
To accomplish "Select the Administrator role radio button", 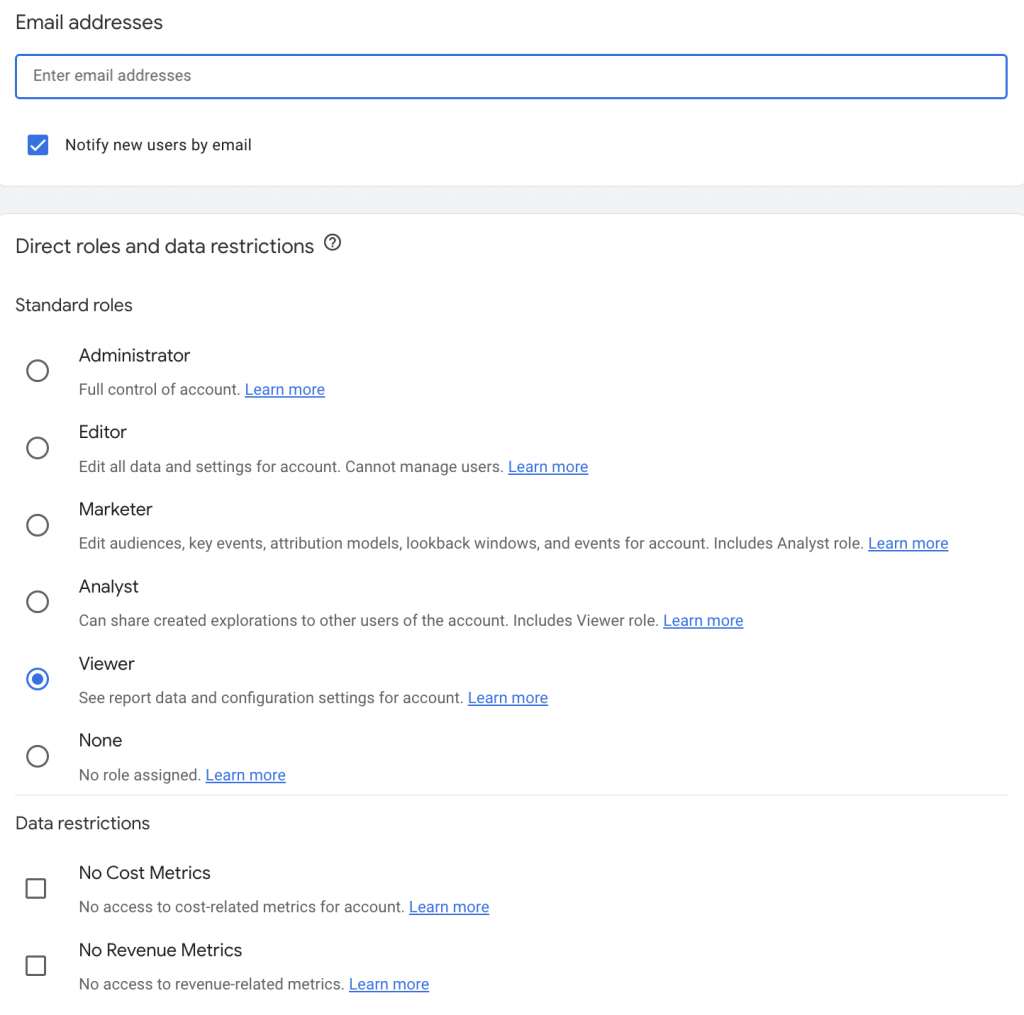I will coord(38,371).
